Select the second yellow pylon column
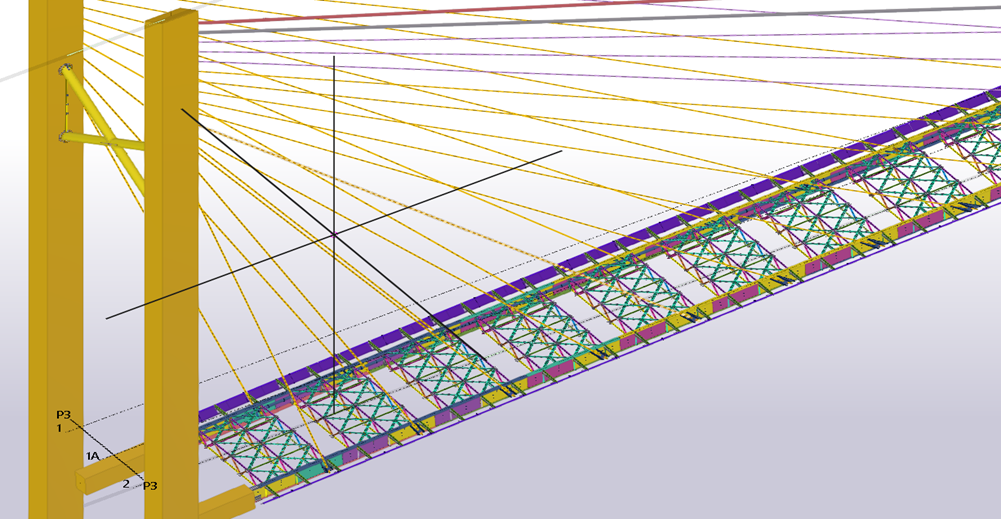This screenshot has width=1001, height=519. tap(170, 300)
